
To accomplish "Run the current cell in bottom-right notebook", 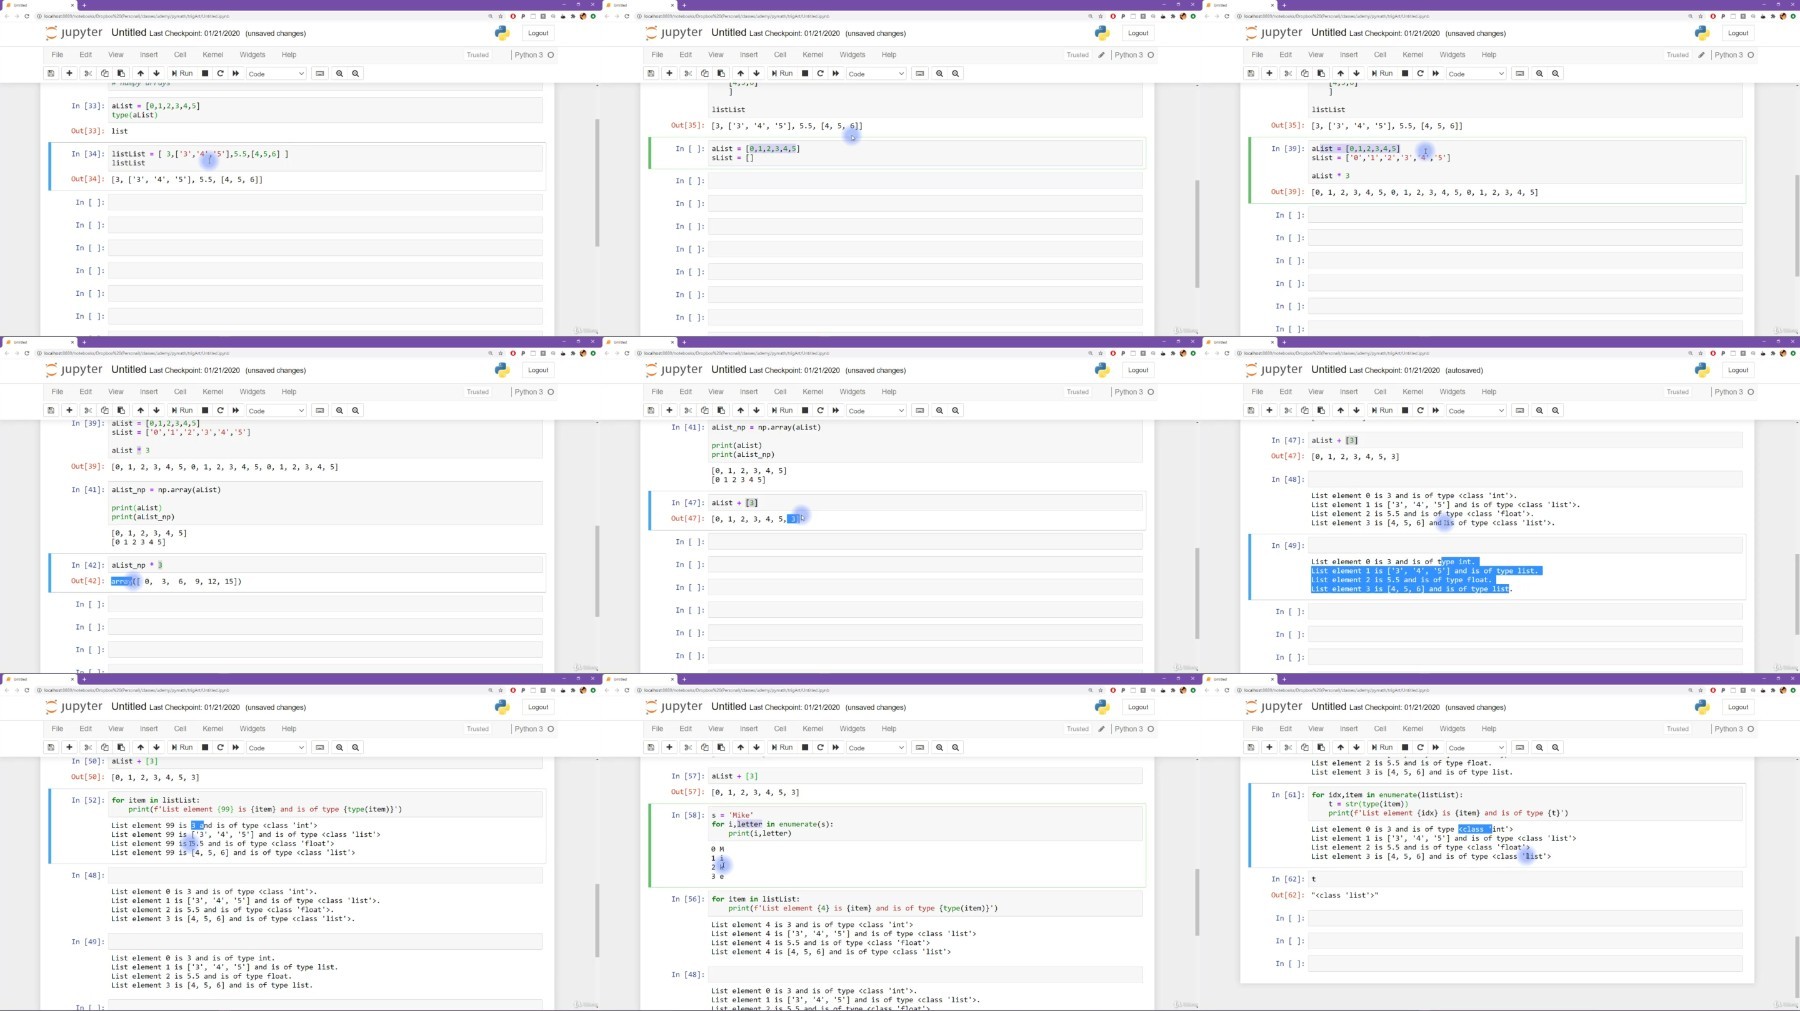I will click(1383, 747).
